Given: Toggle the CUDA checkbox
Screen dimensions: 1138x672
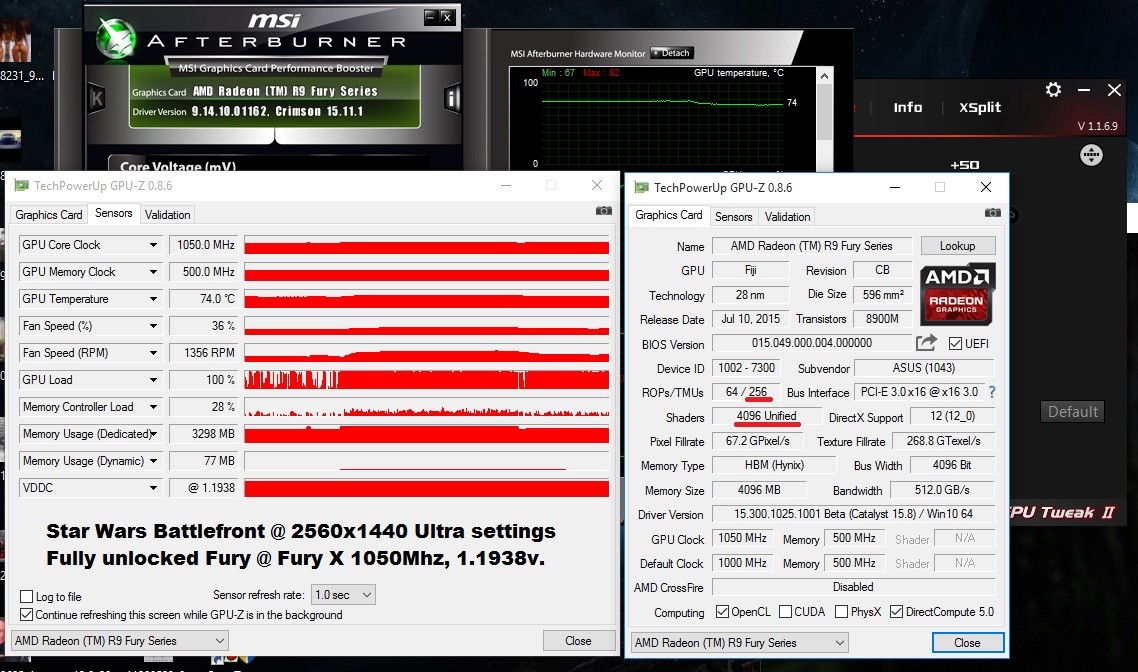Looking at the screenshot, I should coord(785,612).
